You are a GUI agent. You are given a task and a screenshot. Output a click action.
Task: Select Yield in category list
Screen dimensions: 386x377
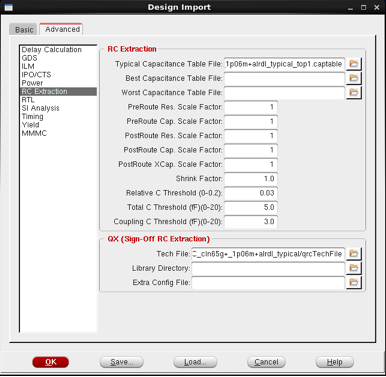coord(58,125)
